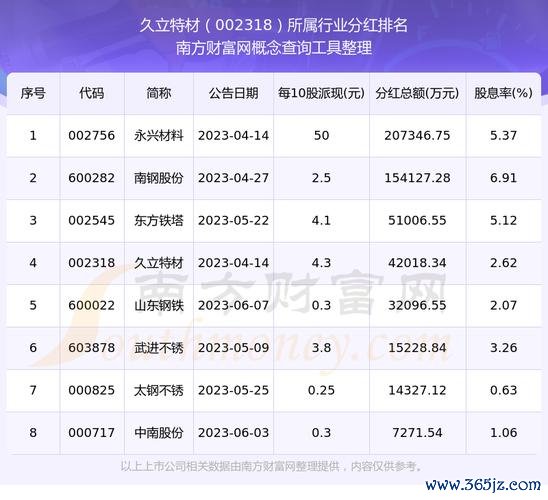
Task: Click the 4.1 per-10-share payout value
Action: [x=321, y=220]
